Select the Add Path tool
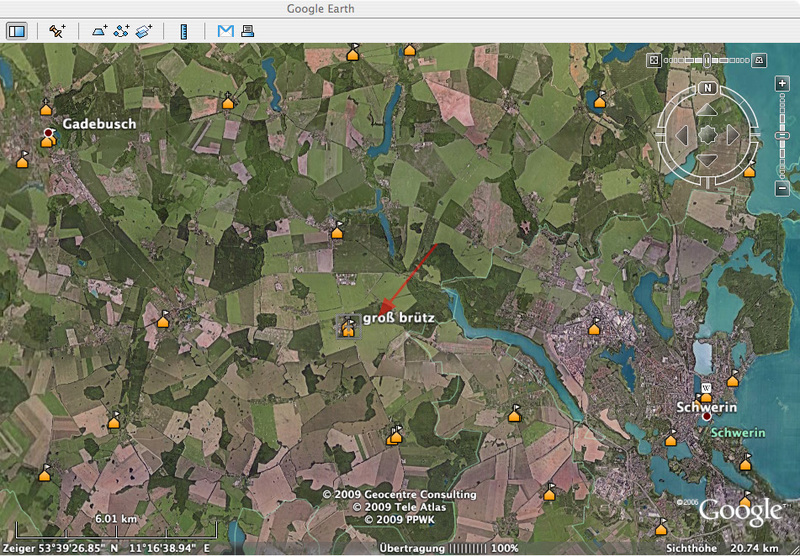Viewport: 800px width, 556px height. [x=122, y=31]
